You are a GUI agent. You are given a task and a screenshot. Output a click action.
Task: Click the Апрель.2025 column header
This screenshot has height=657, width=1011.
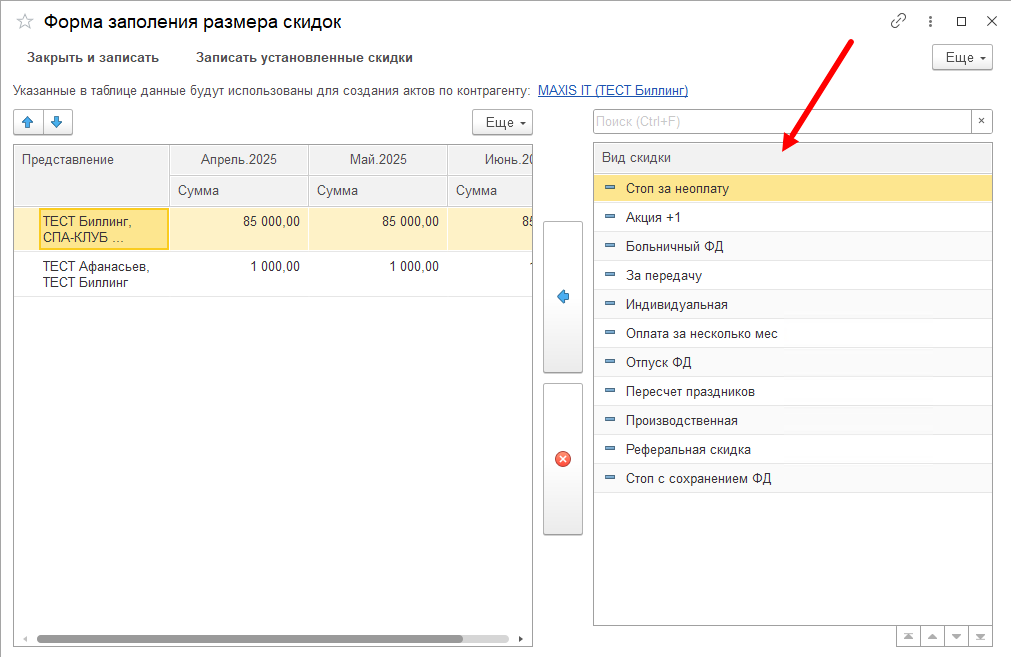point(239,159)
